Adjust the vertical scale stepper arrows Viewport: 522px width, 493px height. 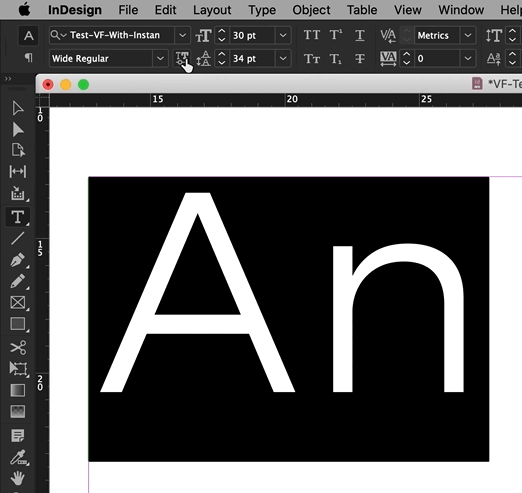tap(512, 35)
